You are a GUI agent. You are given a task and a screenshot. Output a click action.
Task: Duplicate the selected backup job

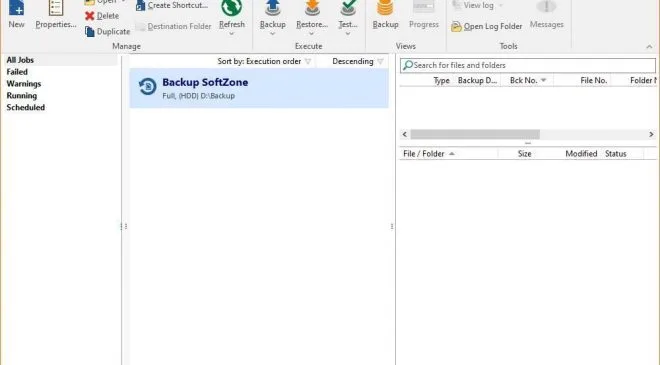[x=107, y=32]
